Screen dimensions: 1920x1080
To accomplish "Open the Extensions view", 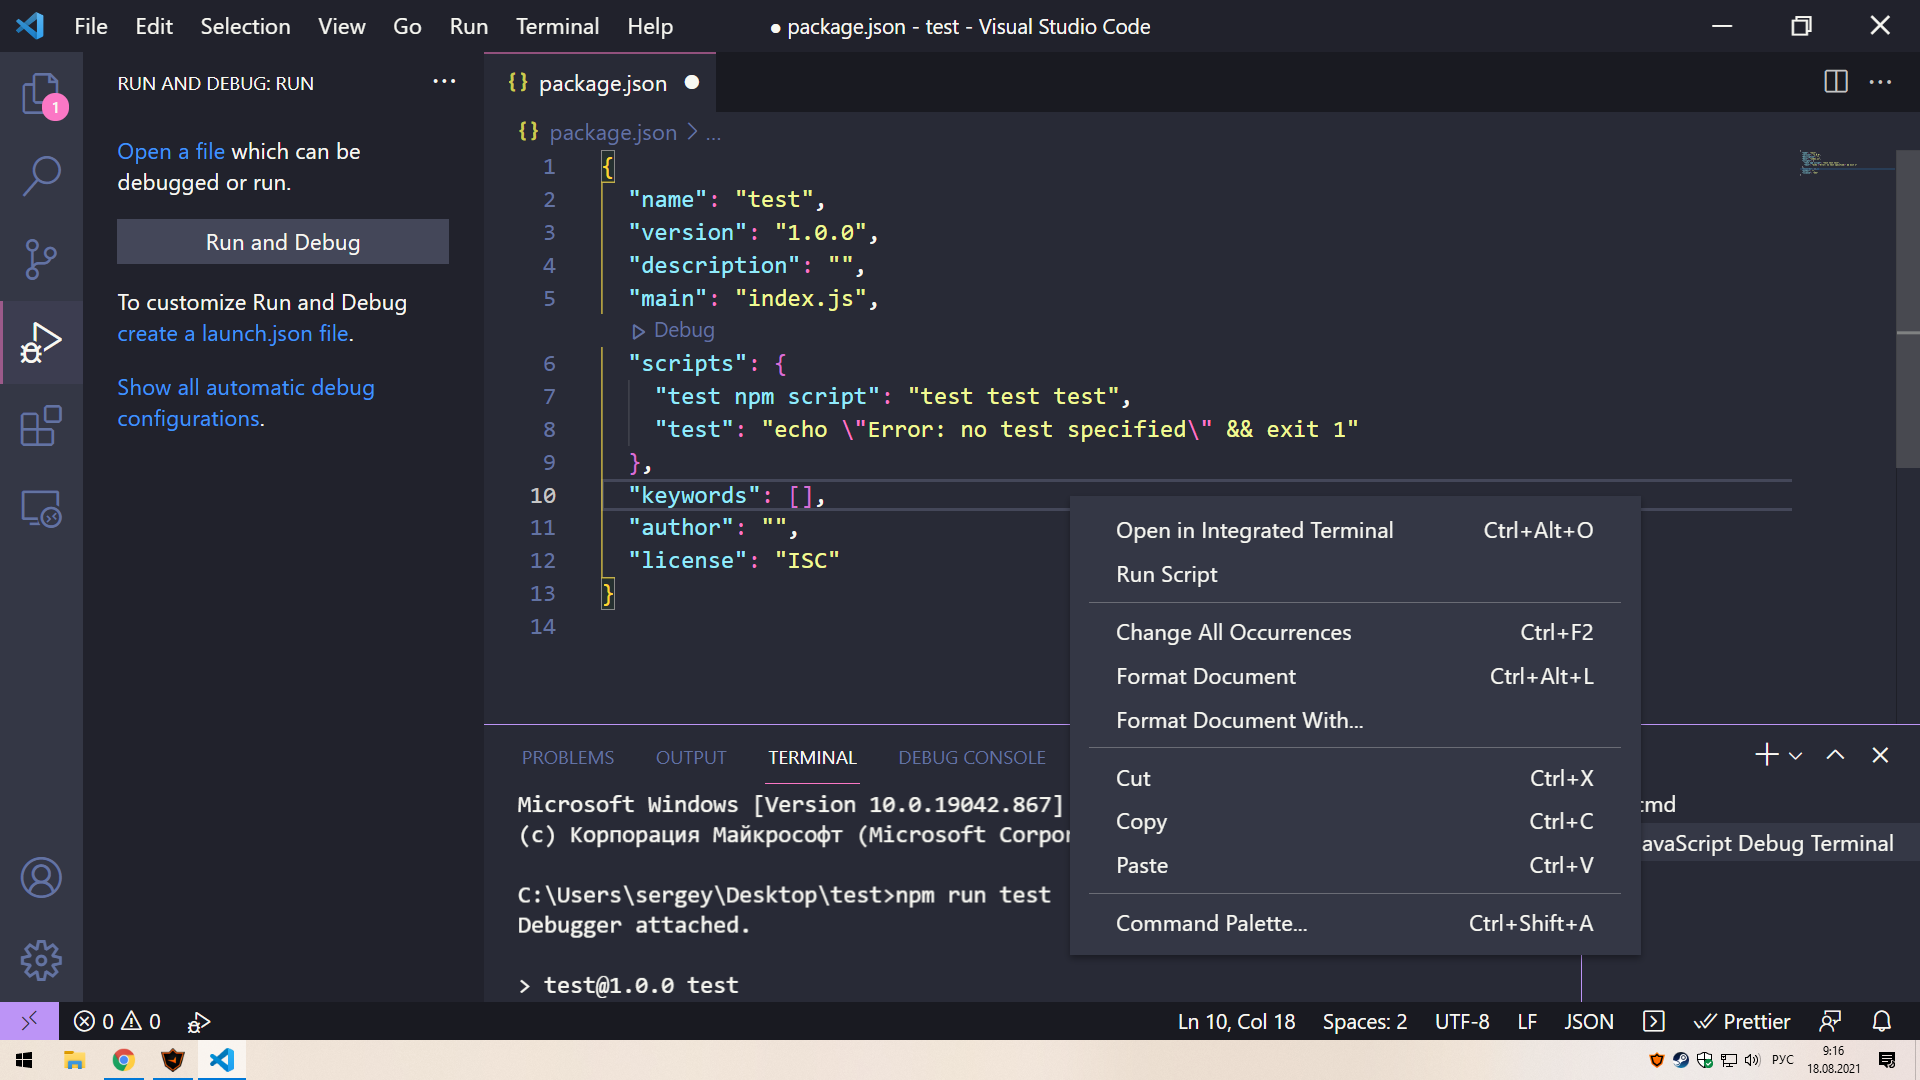I will pos(41,425).
